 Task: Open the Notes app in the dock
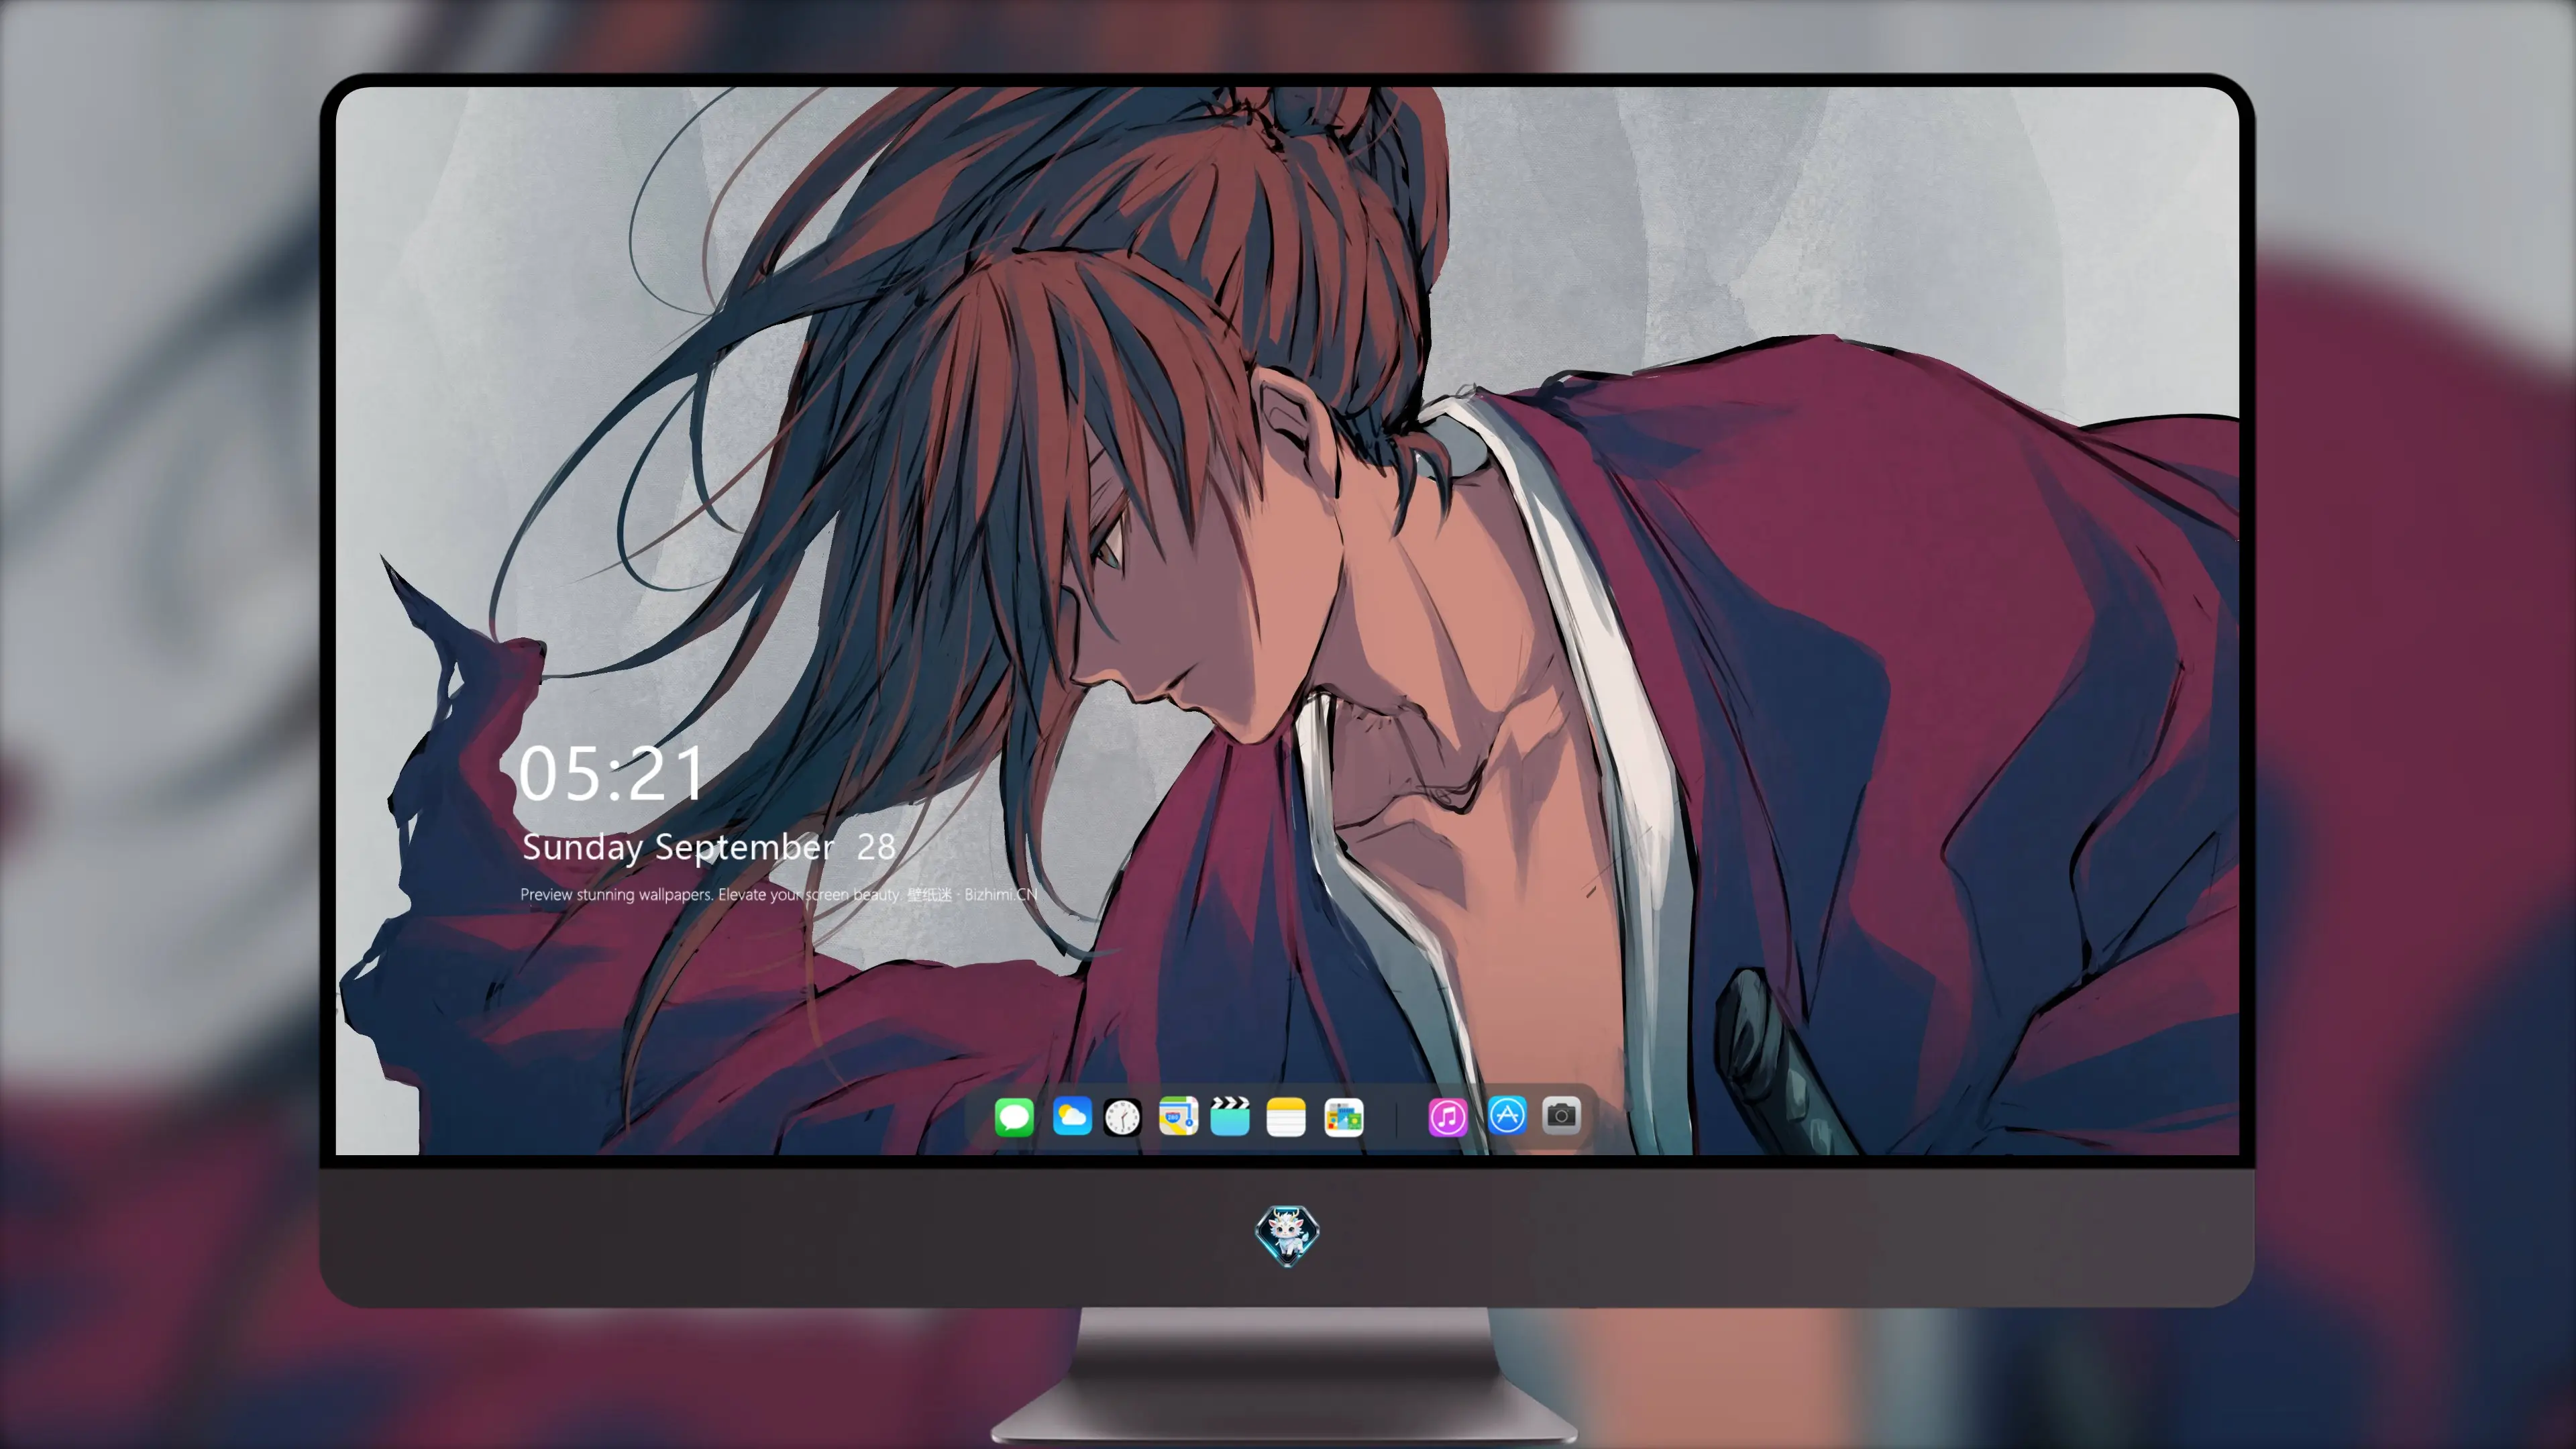point(1286,1116)
